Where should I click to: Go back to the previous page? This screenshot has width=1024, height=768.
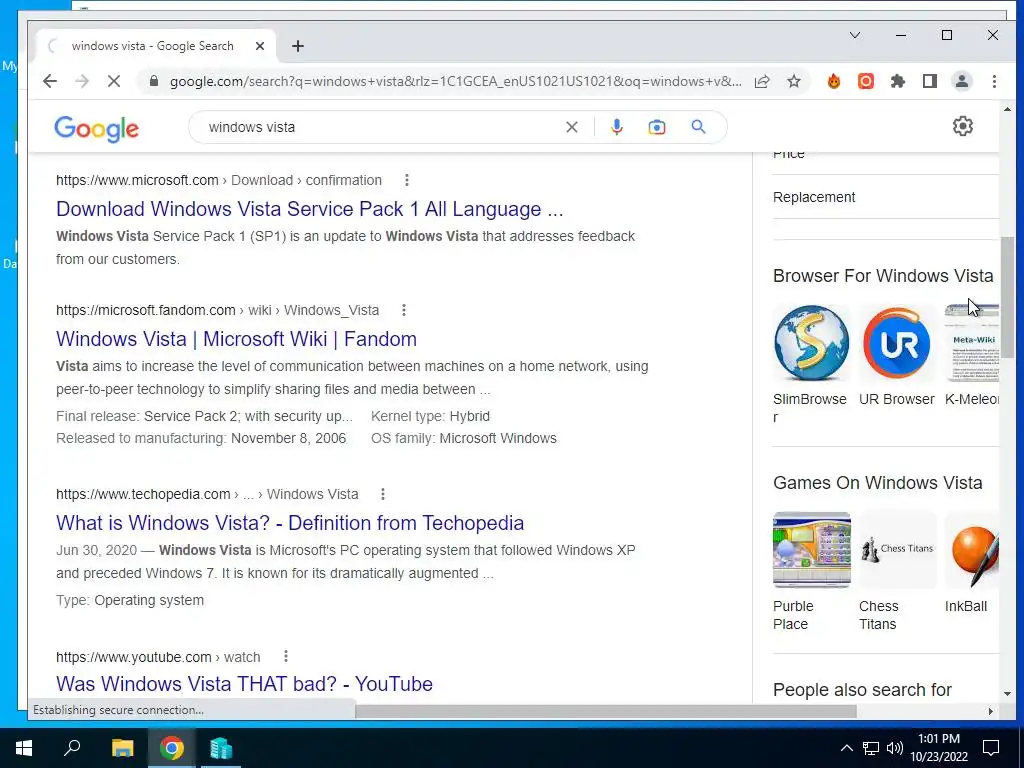(50, 81)
